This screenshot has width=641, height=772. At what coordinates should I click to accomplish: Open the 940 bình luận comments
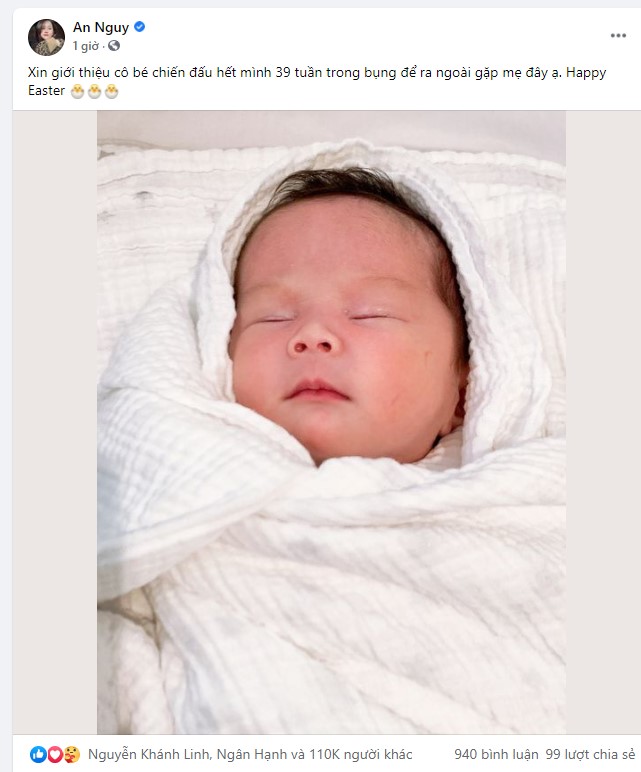(x=496, y=754)
